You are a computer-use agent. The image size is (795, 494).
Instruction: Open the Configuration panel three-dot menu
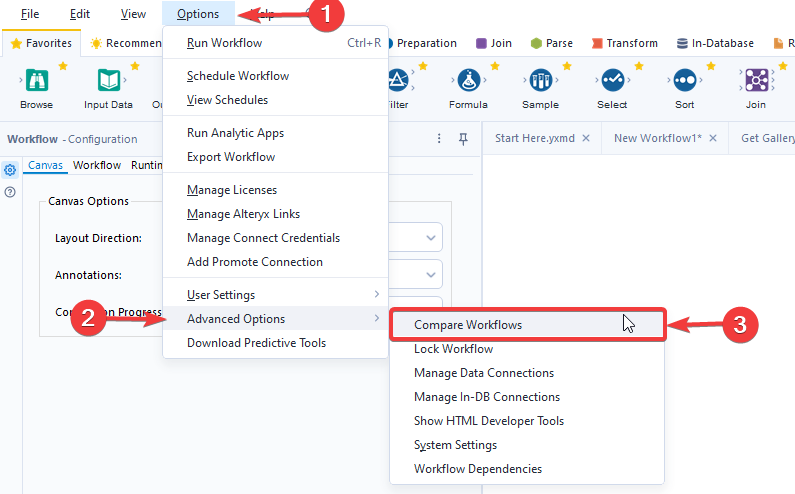tap(439, 139)
